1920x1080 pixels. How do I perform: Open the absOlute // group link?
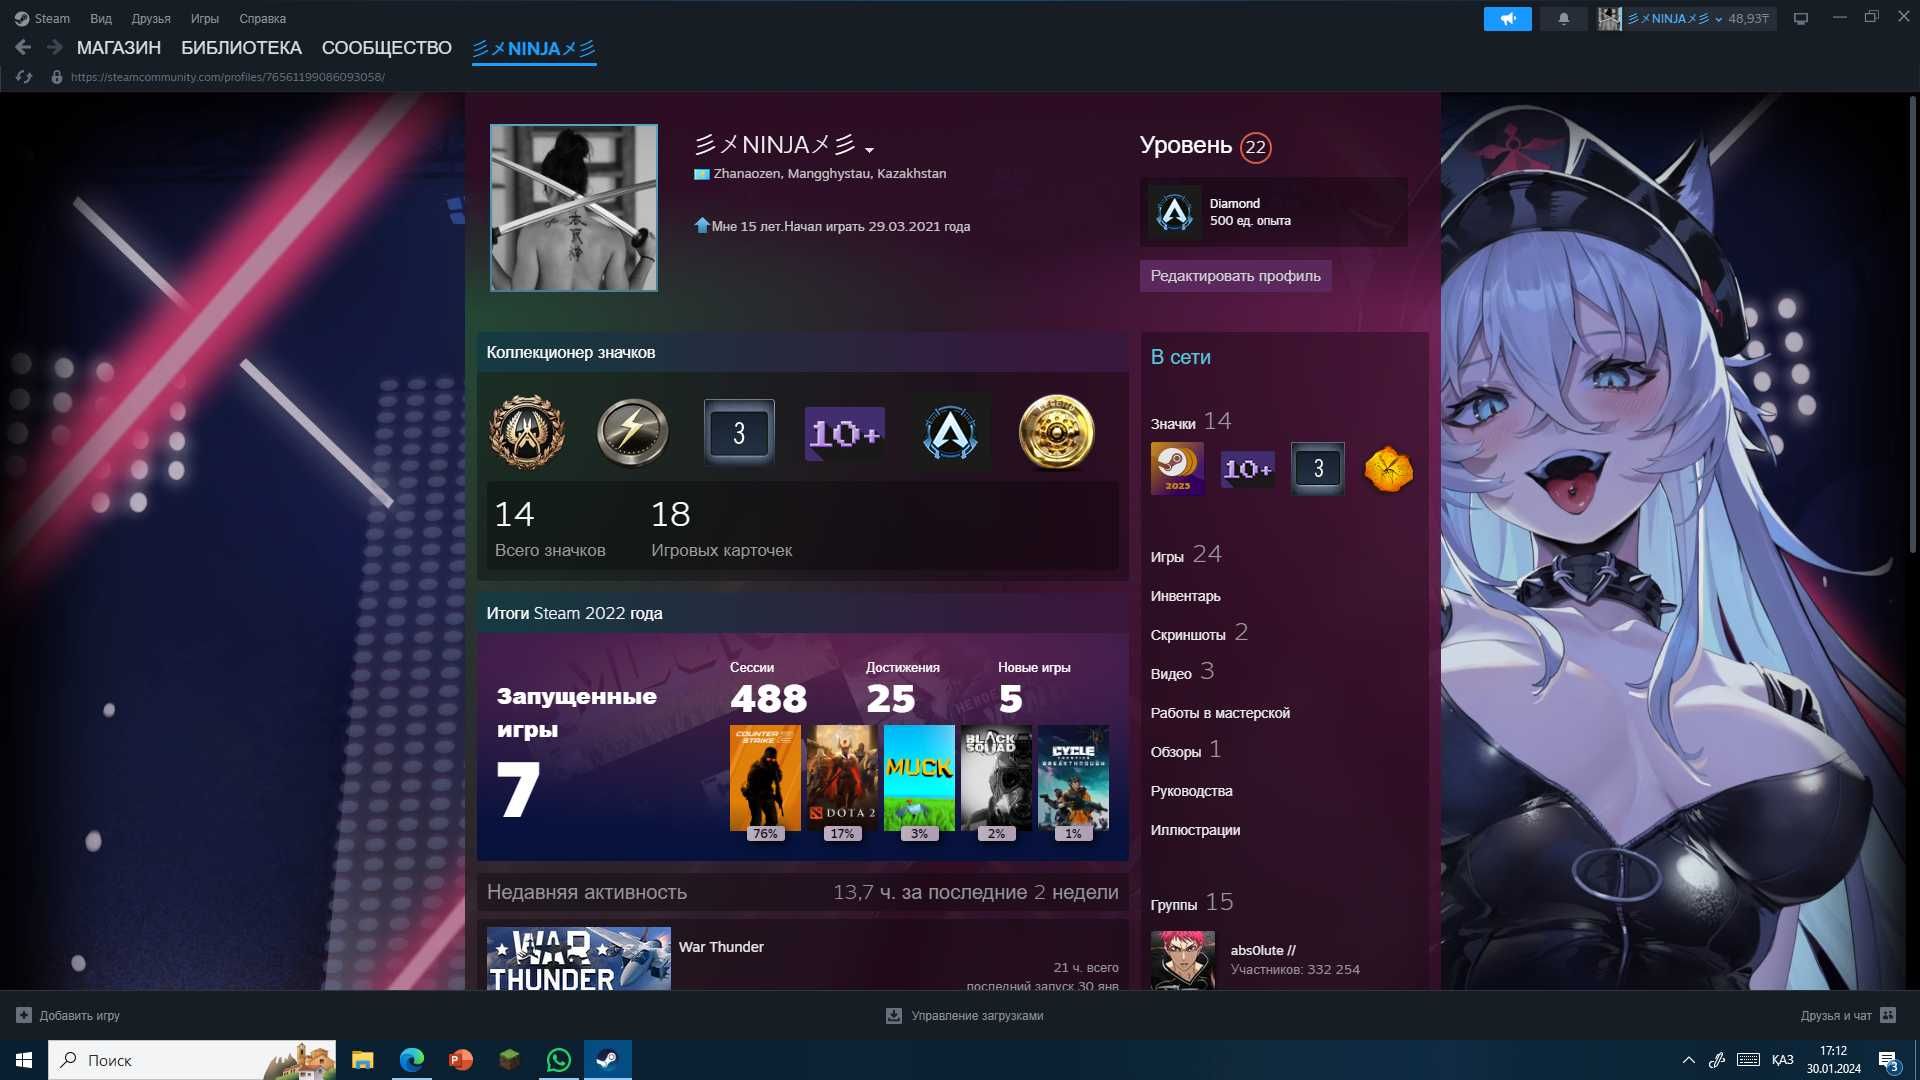(1263, 950)
